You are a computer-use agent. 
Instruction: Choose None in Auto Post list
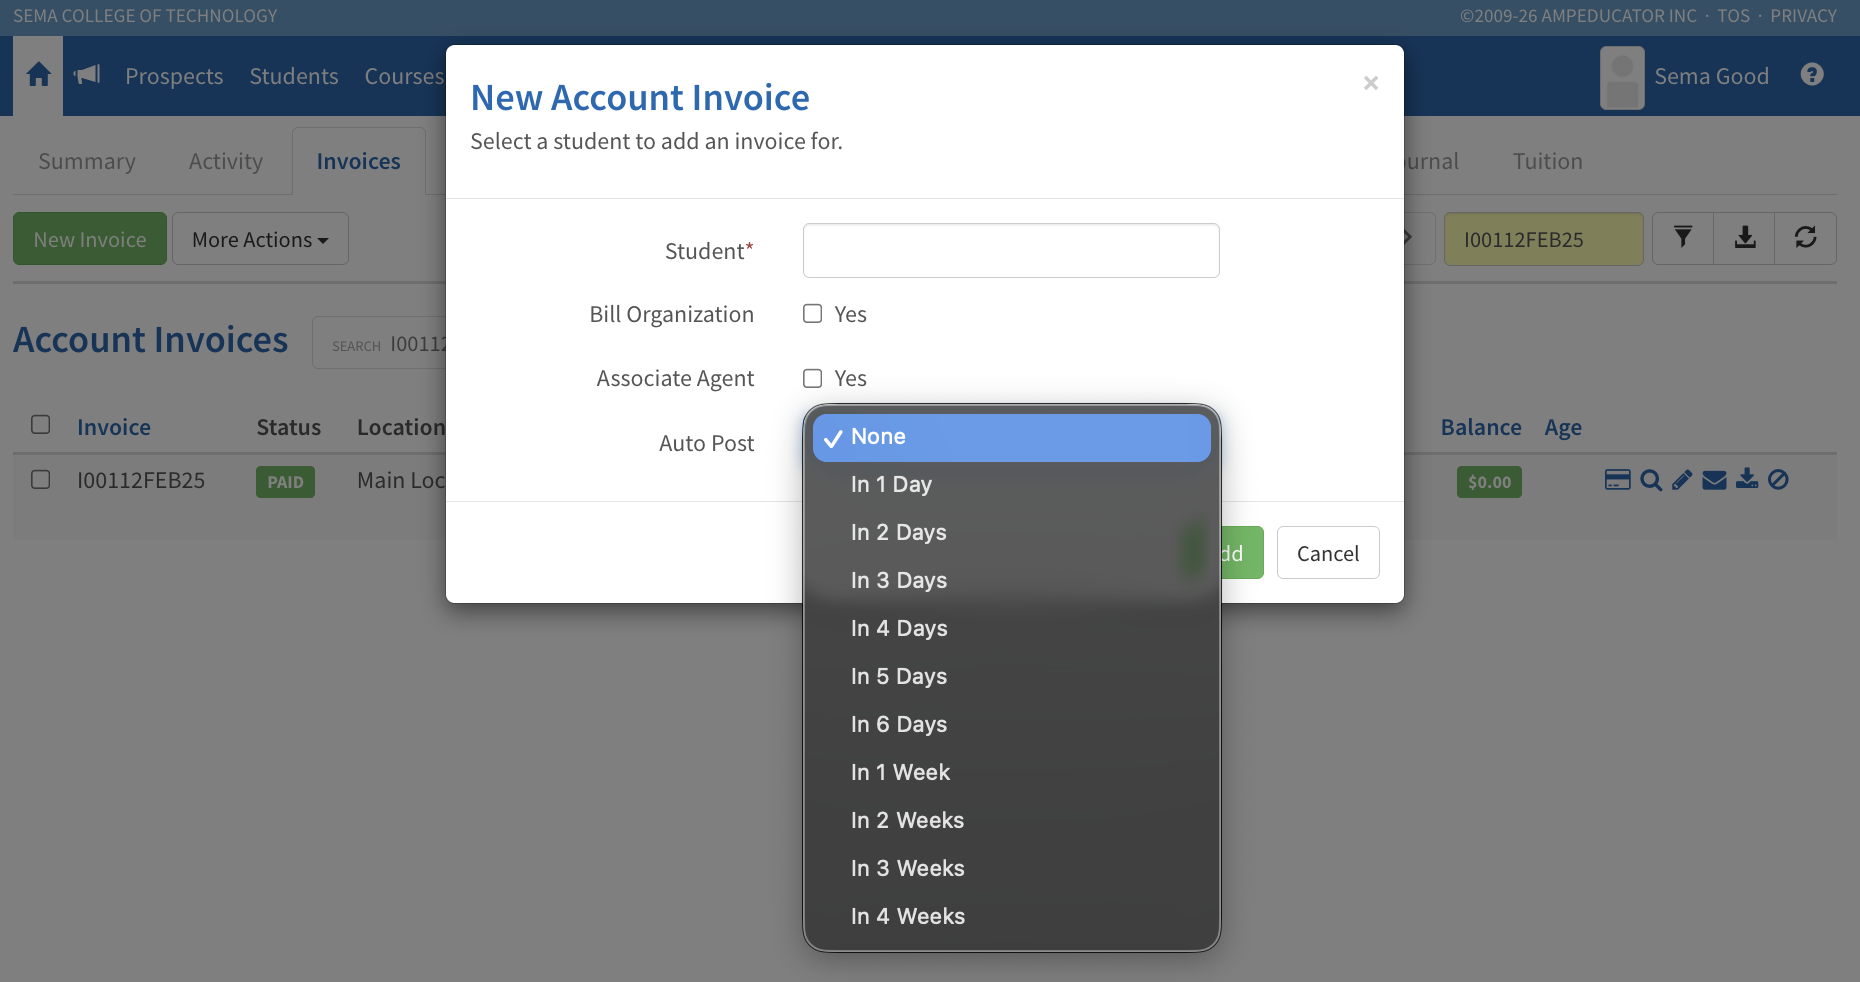[x=1012, y=437]
